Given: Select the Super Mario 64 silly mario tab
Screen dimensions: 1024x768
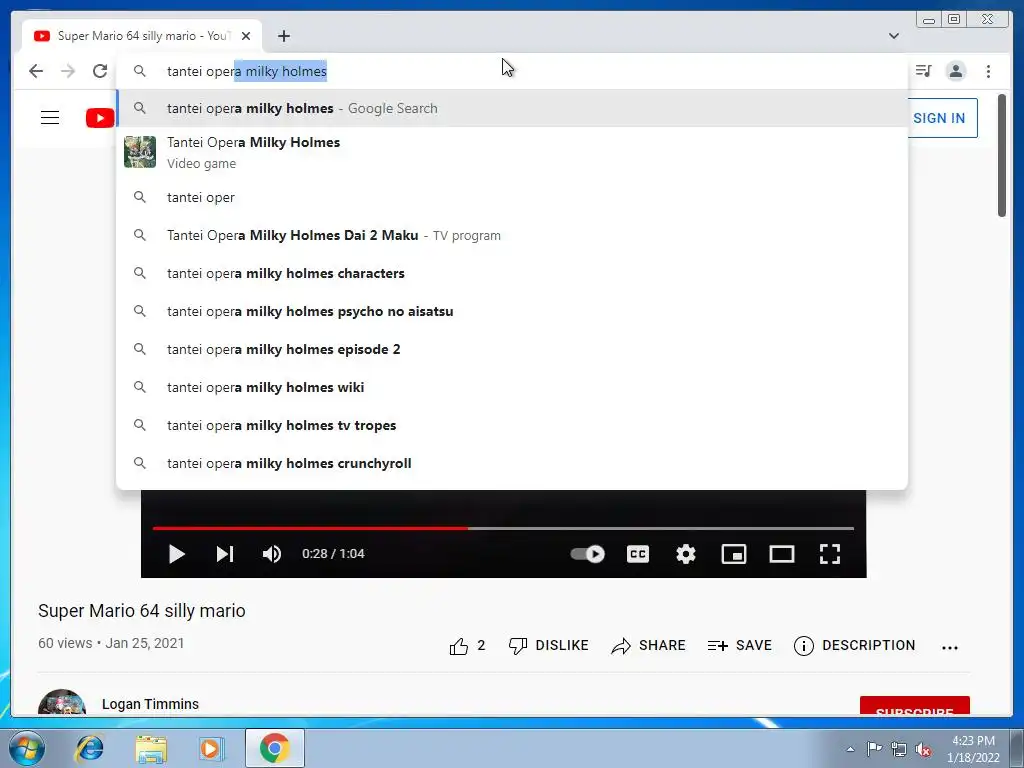Looking at the screenshot, I should (x=142, y=36).
